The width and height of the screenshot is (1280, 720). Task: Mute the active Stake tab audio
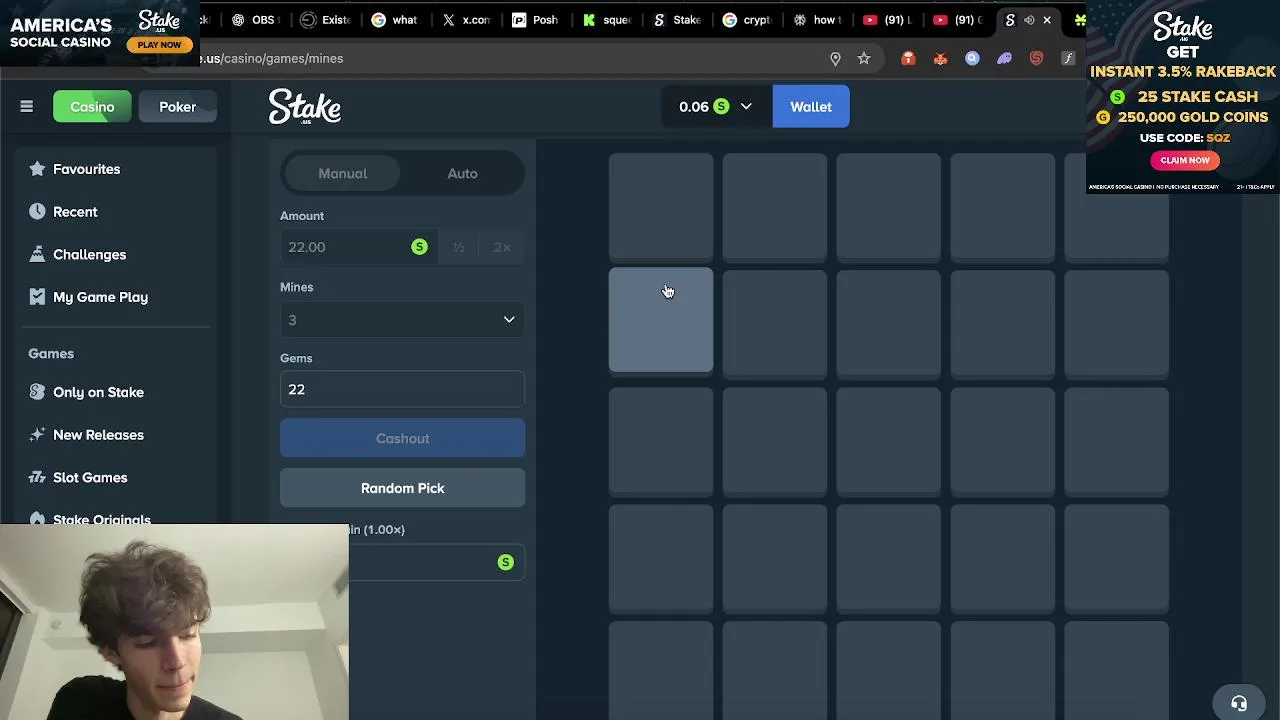click(x=1029, y=20)
